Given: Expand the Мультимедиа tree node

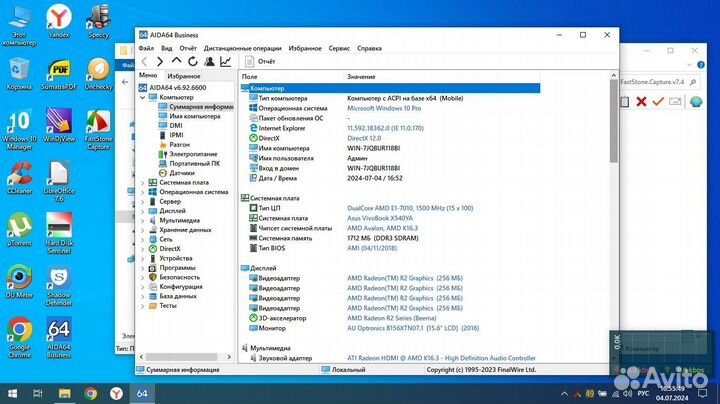Looking at the screenshot, I should pos(142,220).
